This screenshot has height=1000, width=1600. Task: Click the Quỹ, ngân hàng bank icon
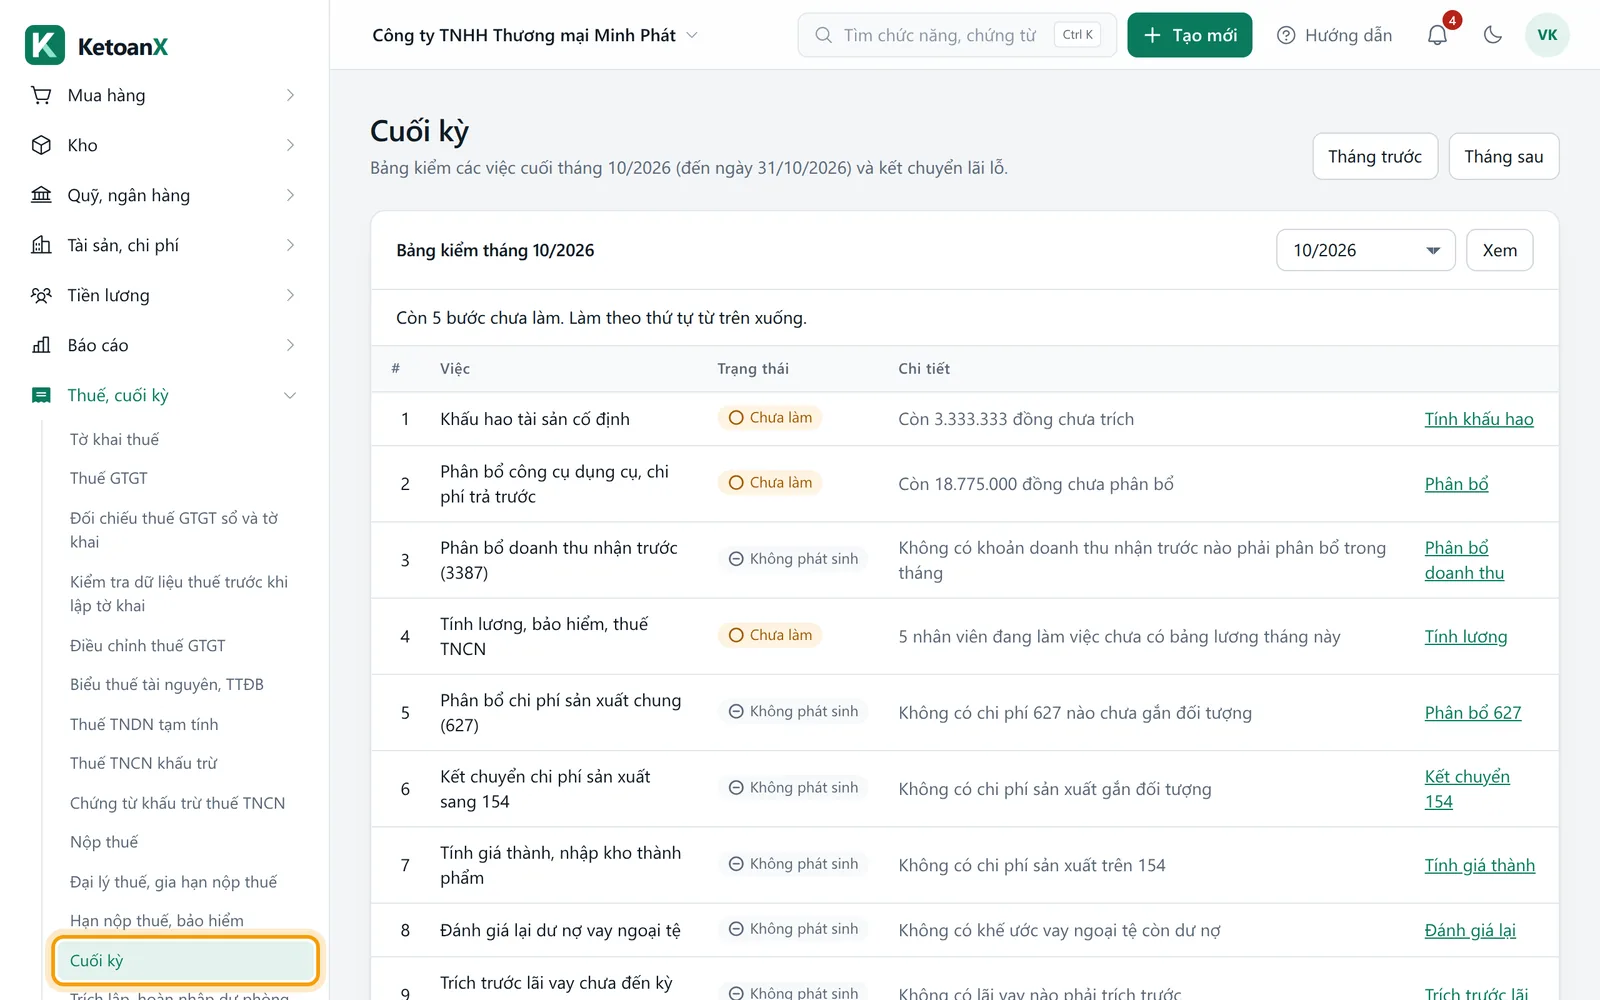pyautogui.click(x=41, y=195)
